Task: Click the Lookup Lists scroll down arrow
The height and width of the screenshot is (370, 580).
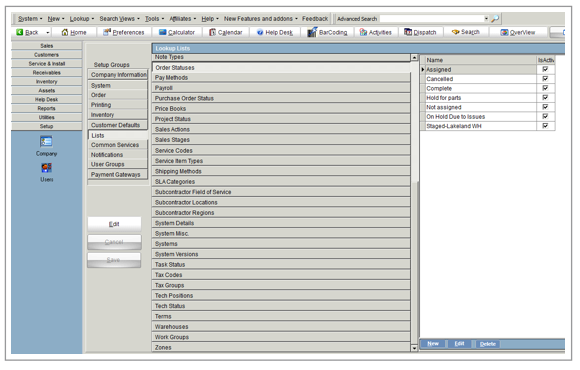Action: tap(414, 348)
